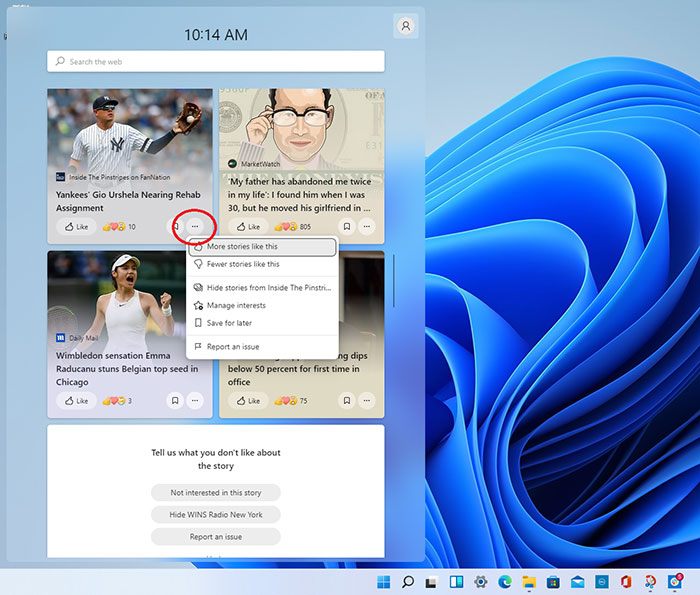Open Microsoft Edge from the taskbar
Viewport: 700px width, 595px height.
point(505,581)
